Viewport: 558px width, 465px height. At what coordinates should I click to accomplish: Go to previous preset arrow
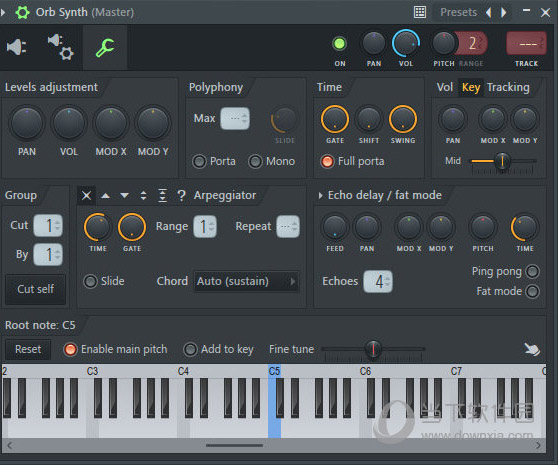489,12
